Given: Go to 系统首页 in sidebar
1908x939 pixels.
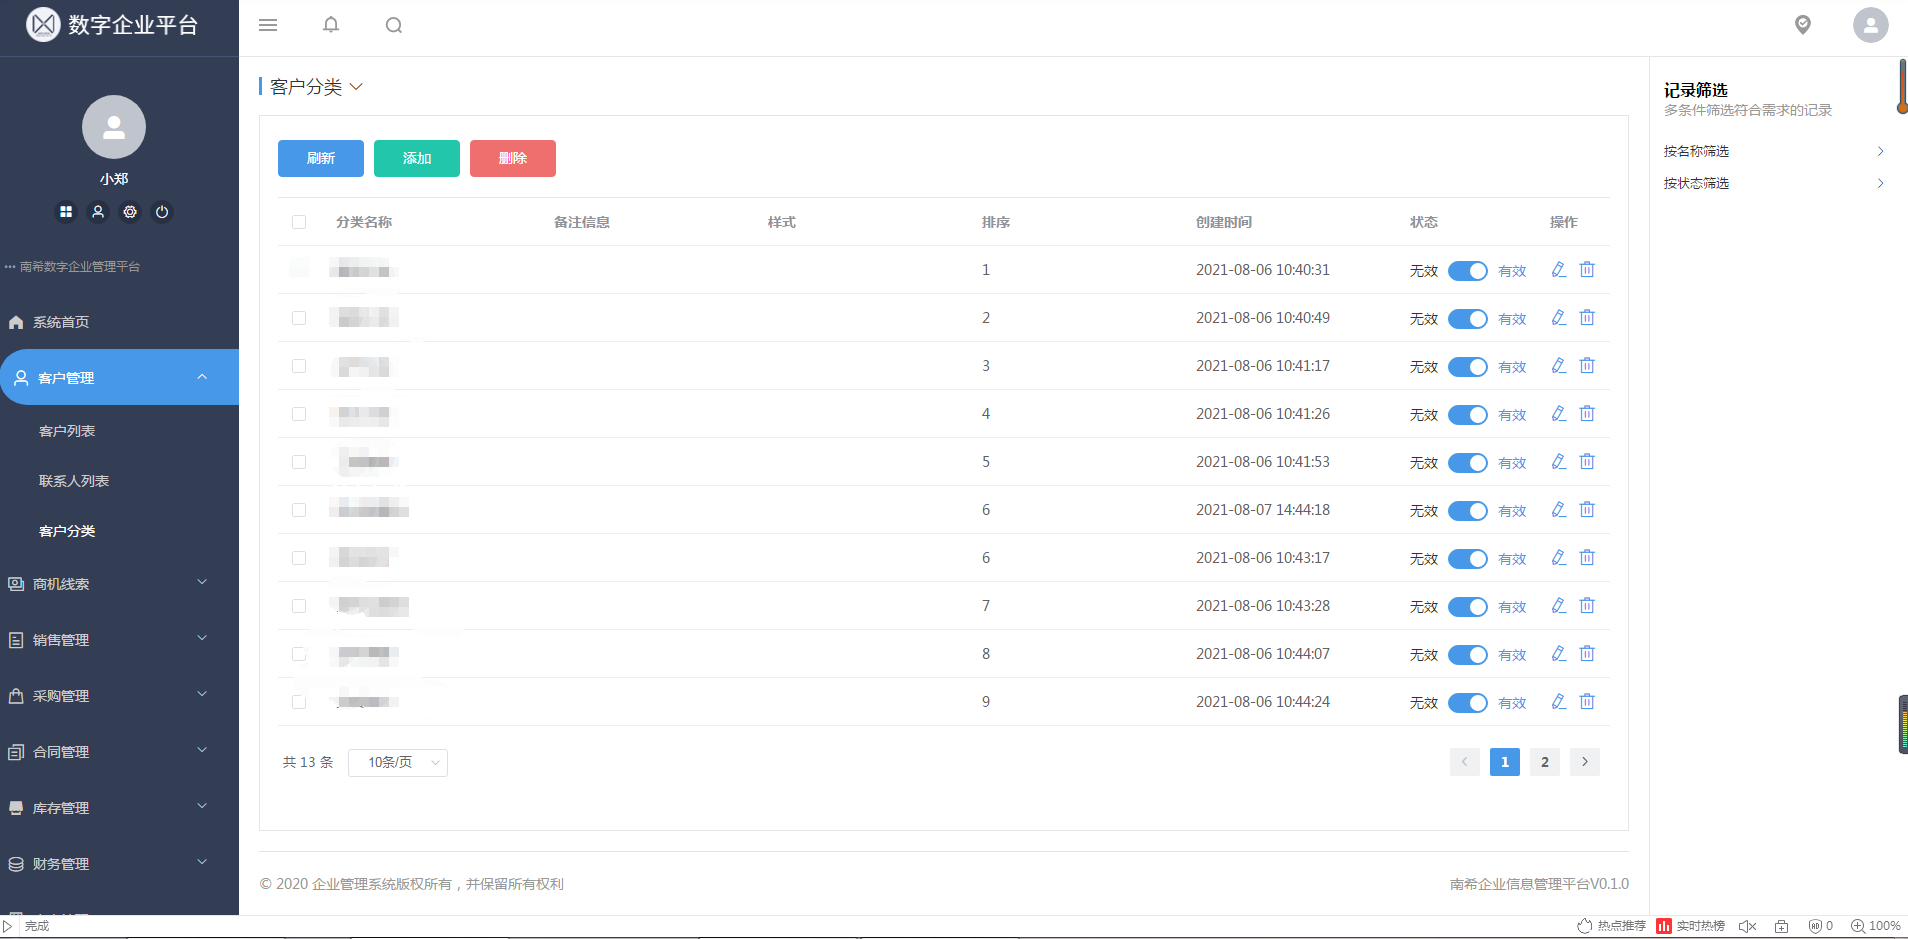Looking at the screenshot, I should point(61,322).
